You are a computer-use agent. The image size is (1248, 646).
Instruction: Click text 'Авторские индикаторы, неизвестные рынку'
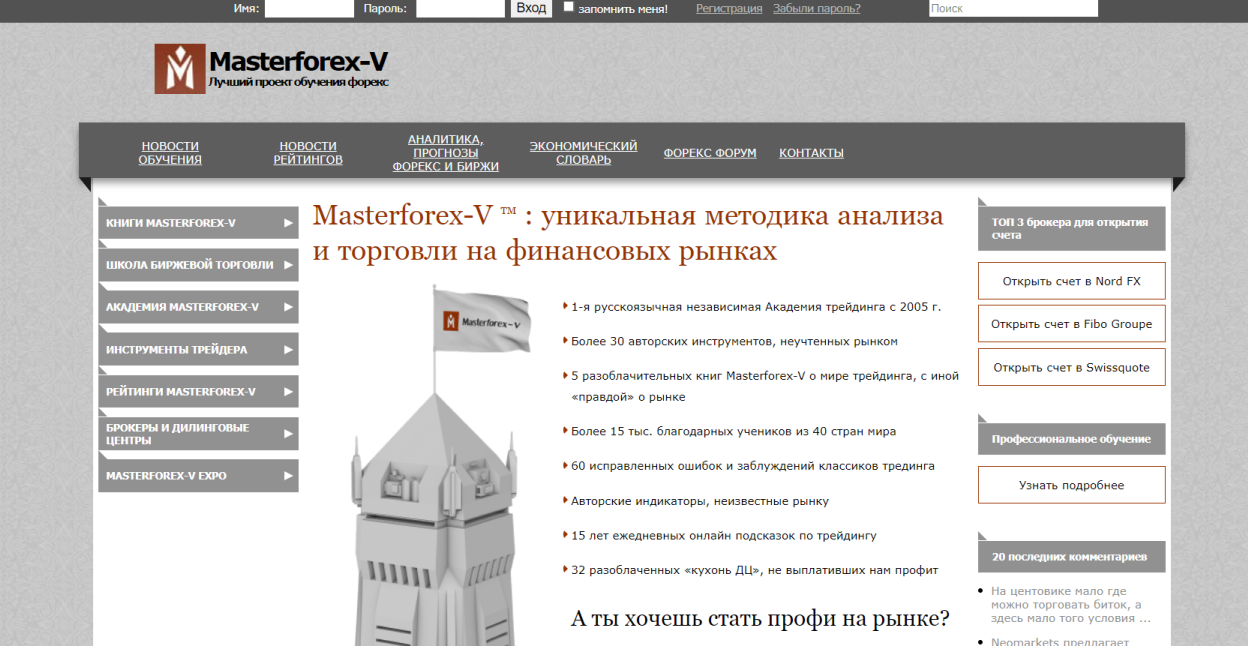[x=700, y=501]
